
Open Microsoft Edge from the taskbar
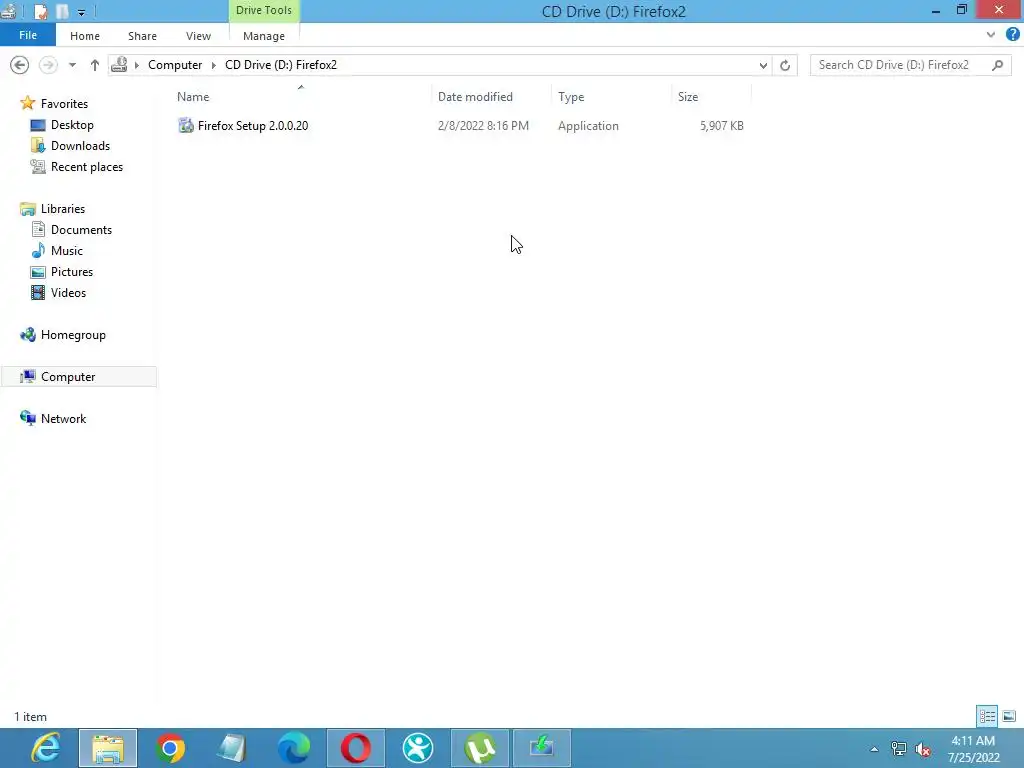pyautogui.click(x=294, y=748)
